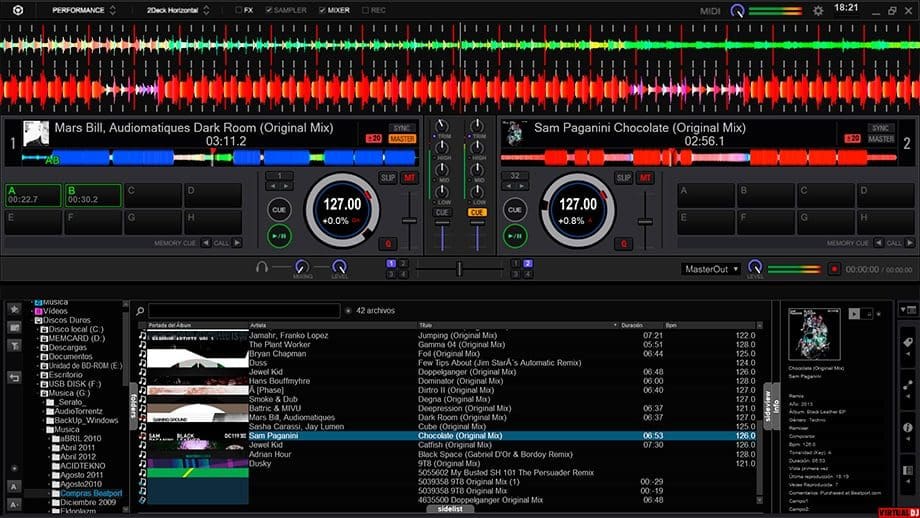
Task: Set hot cue A on deck 1
Action: coord(33,195)
